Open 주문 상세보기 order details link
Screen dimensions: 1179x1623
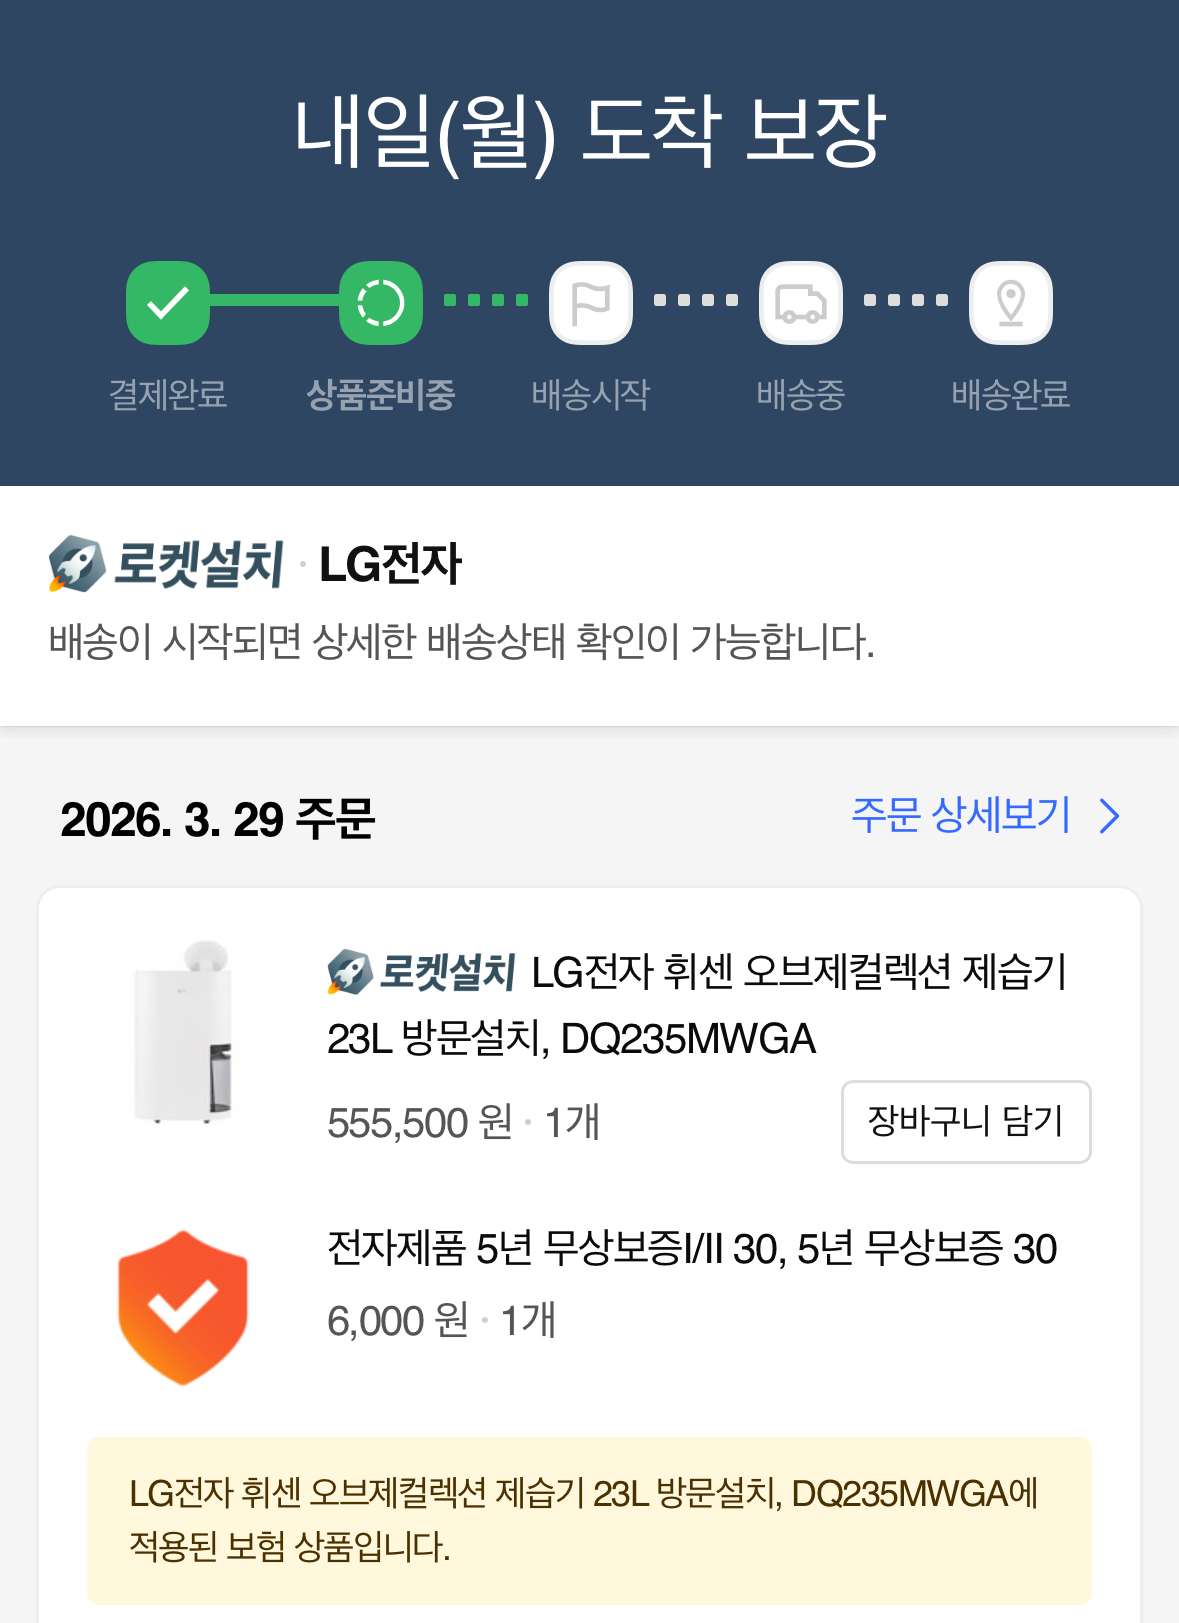(x=961, y=815)
